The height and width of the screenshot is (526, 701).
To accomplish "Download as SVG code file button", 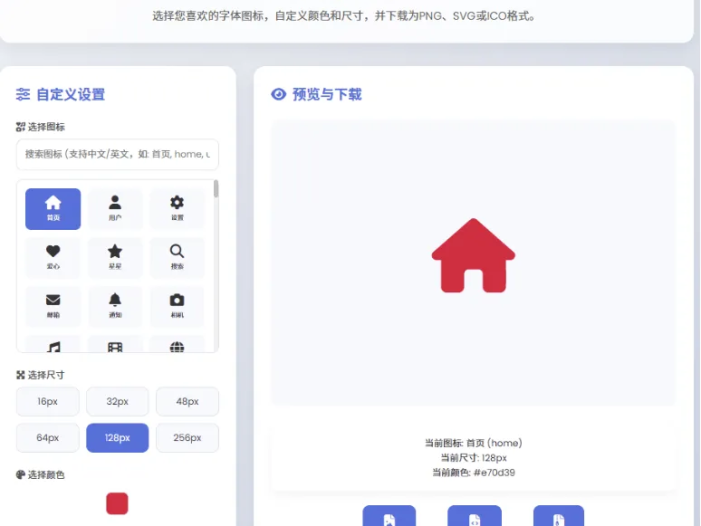I will (x=474, y=516).
